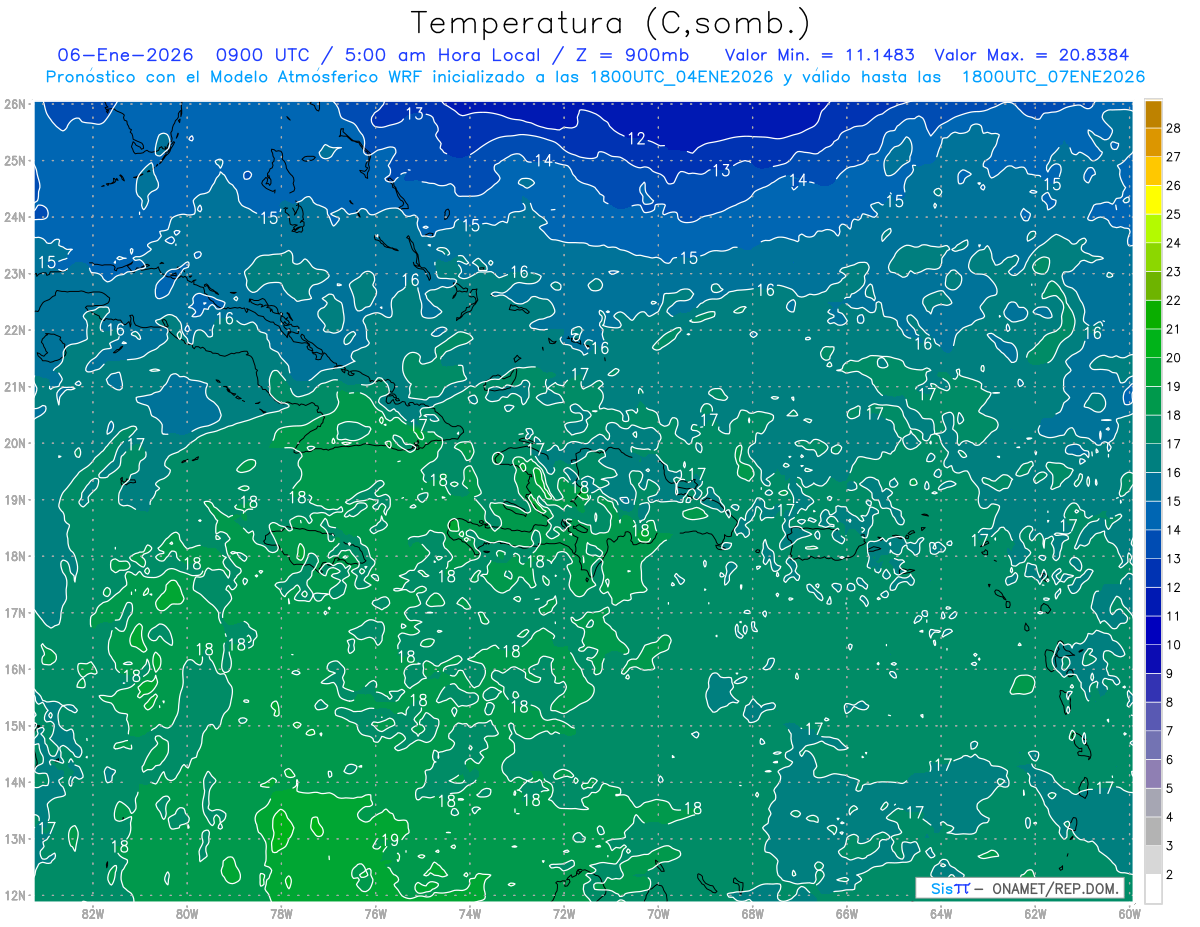Click the "20N" latitude axis label
This screenshot has height=927, width=1200.
[x=14, y=442]
